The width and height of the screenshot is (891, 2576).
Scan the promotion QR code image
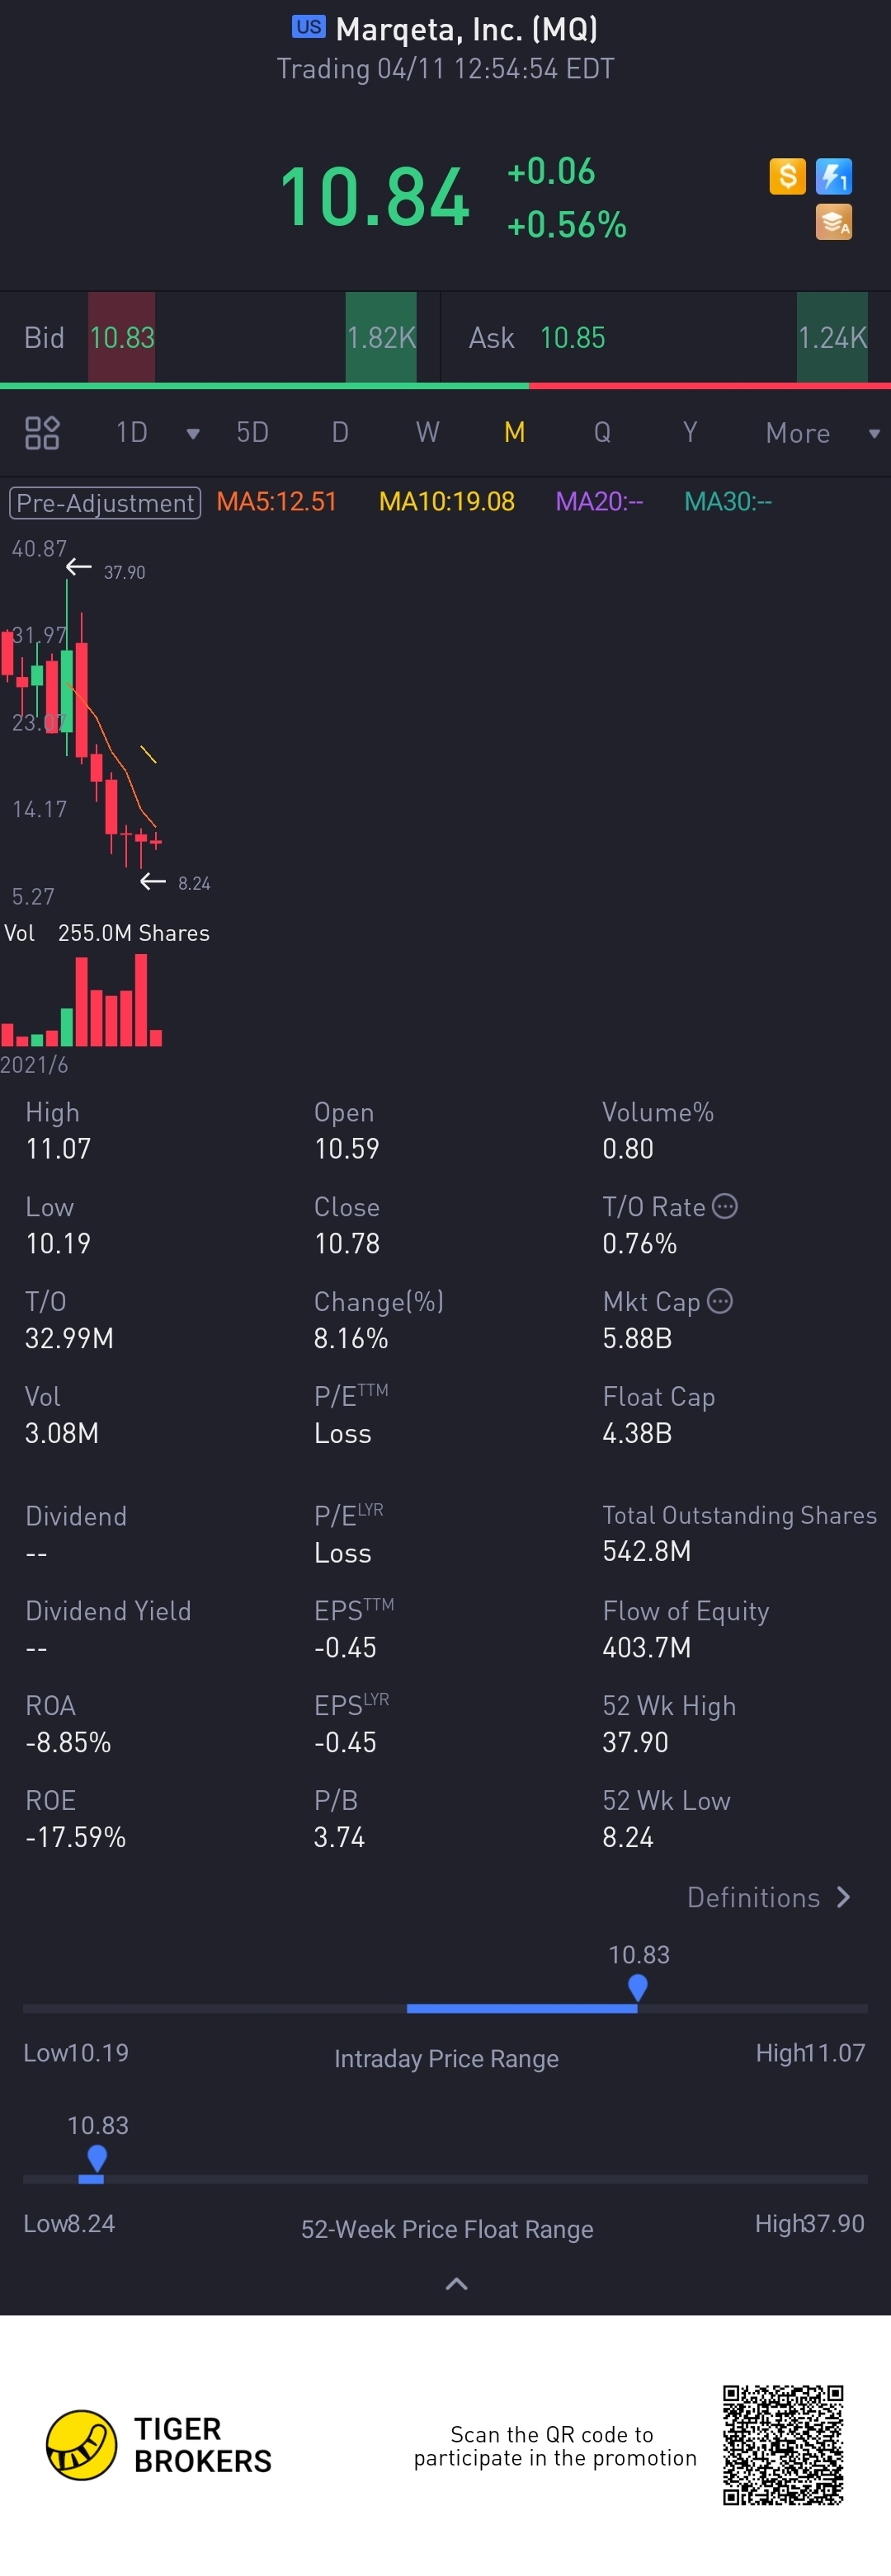pos(783,2444)
